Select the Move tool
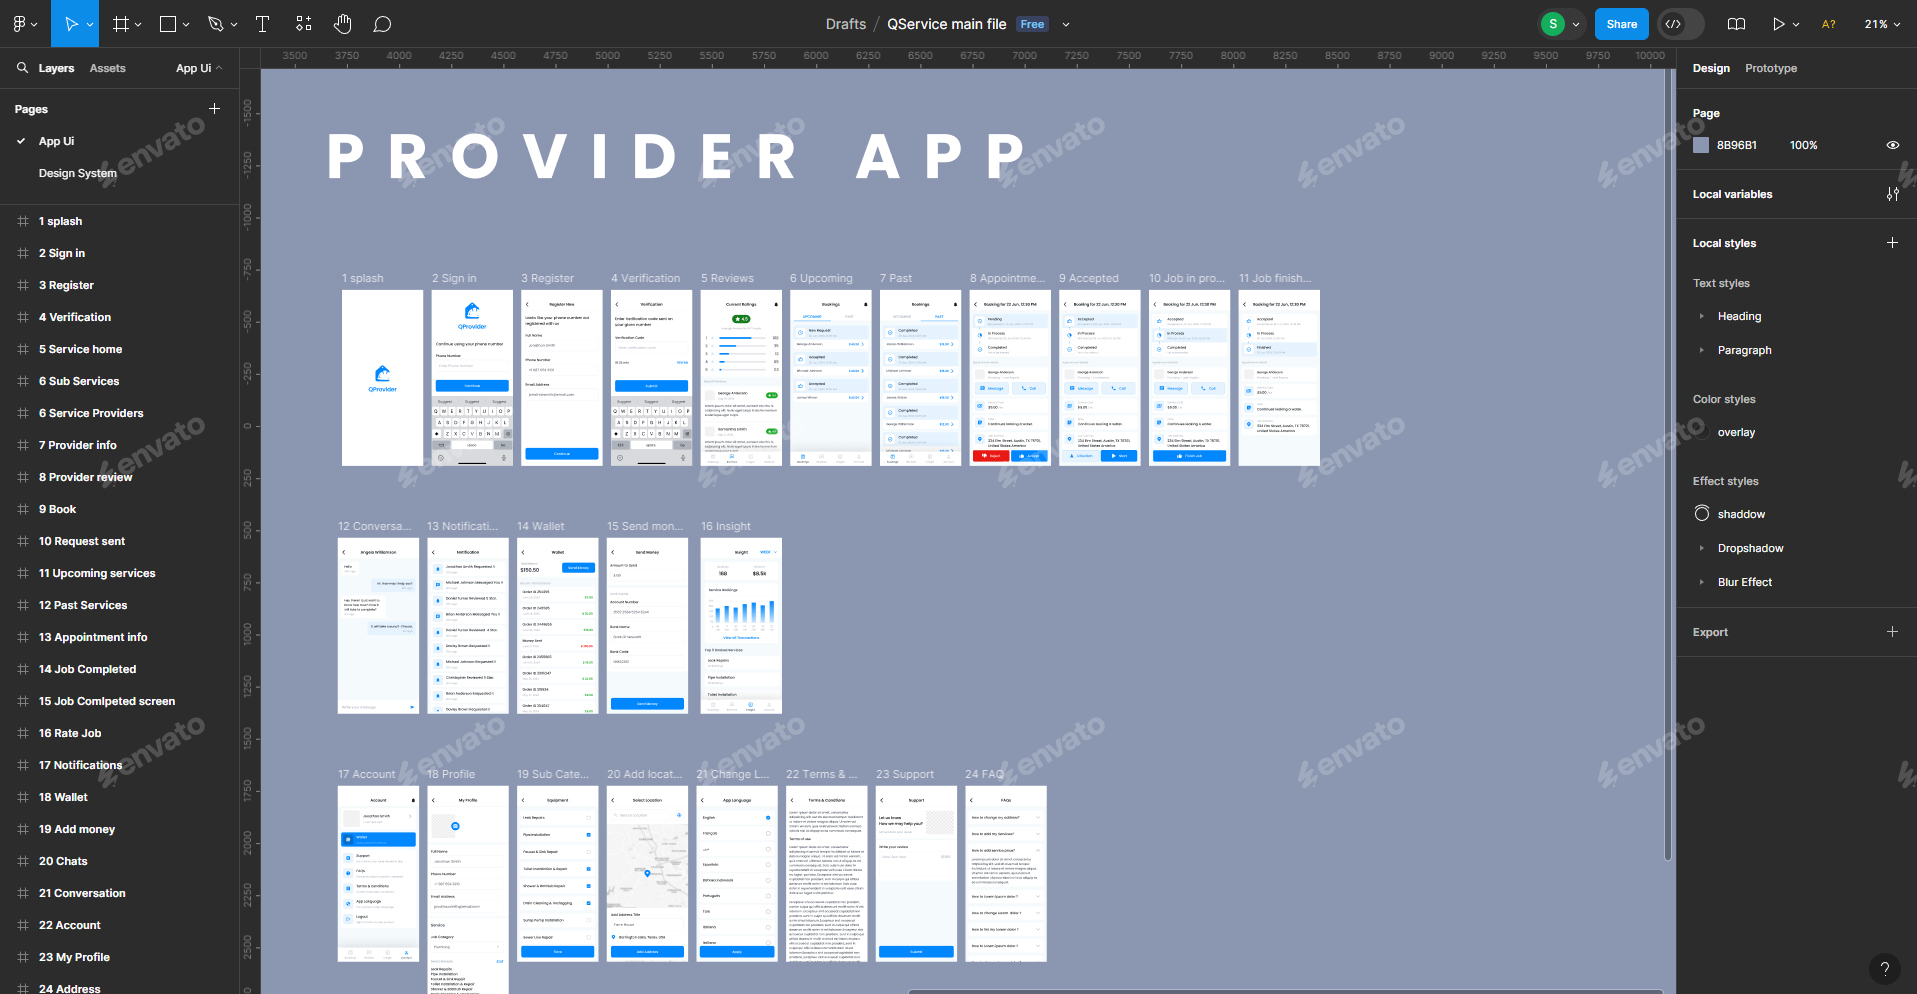This screenshot has height=994, width=1917. pos(72,23)
